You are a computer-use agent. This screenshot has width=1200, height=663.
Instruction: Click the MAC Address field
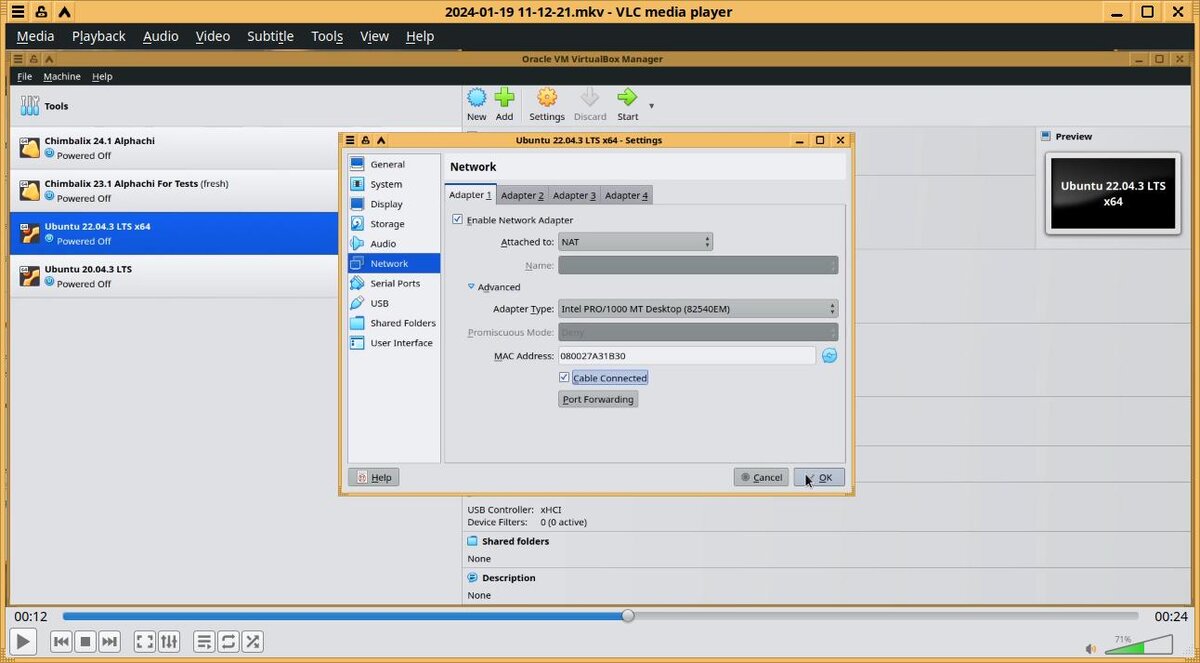(687, 356)
